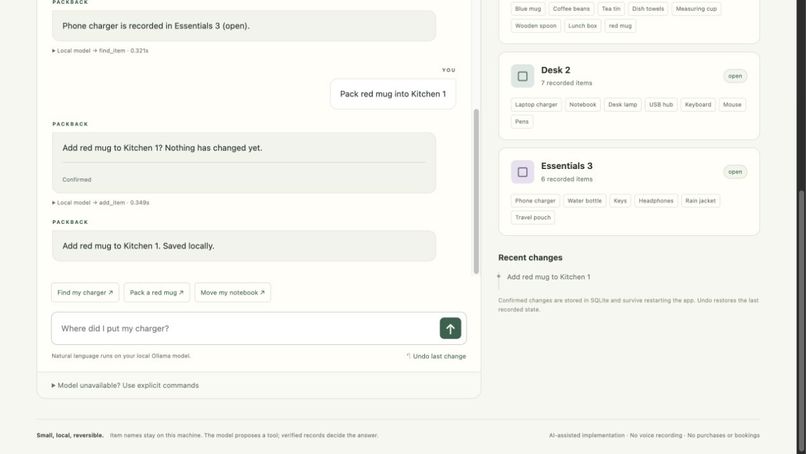This screenshot has width=806, height=454.
Task: Select the red mug item tag
Action: 620,26
